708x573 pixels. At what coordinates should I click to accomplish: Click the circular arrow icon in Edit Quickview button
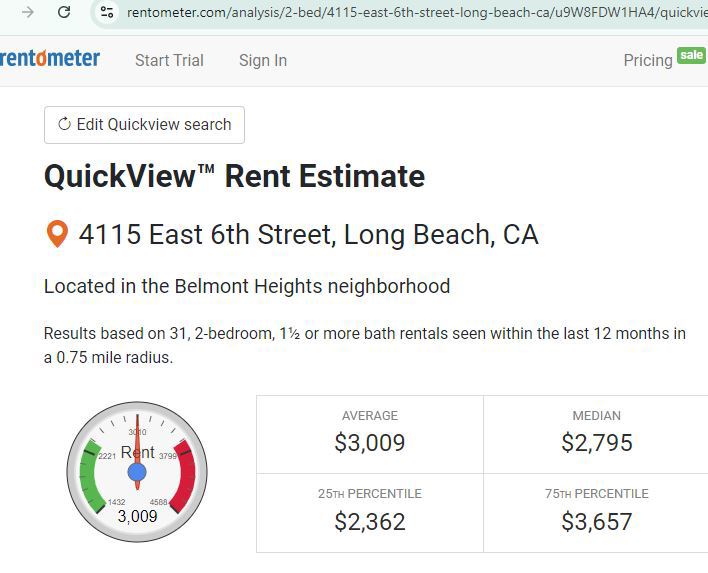pyautogui.click(x=65, y=125)
